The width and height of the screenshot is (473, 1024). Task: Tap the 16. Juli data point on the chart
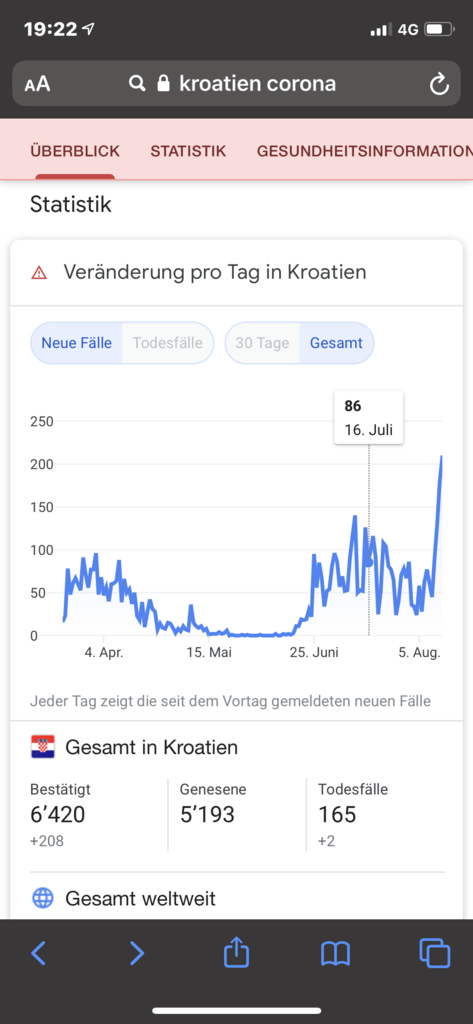click(x=368, y=562)
